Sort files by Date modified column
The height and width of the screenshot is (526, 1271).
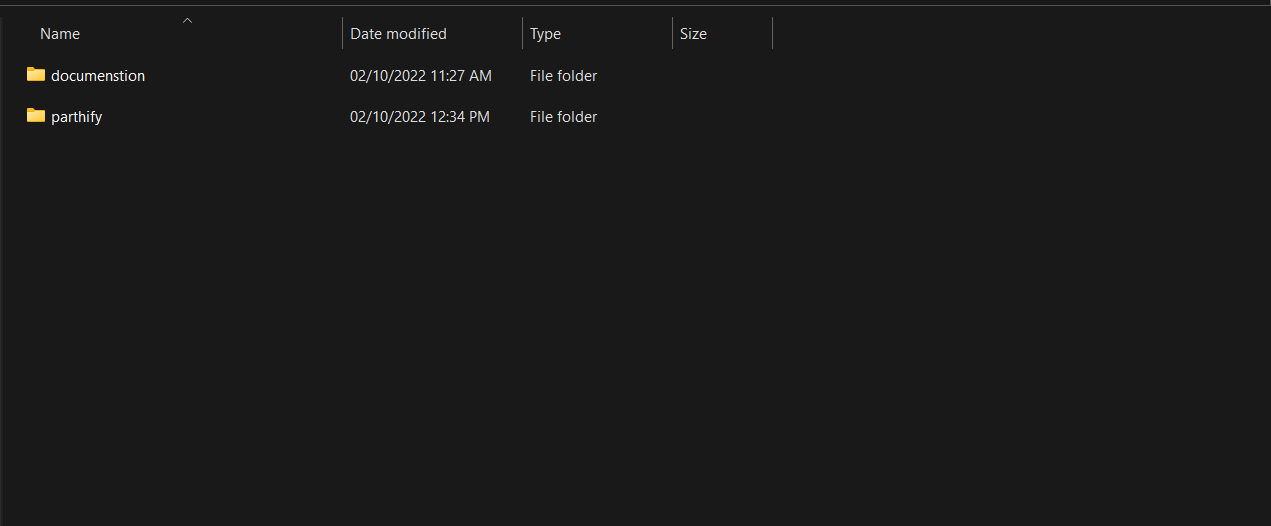coord(398,34)
